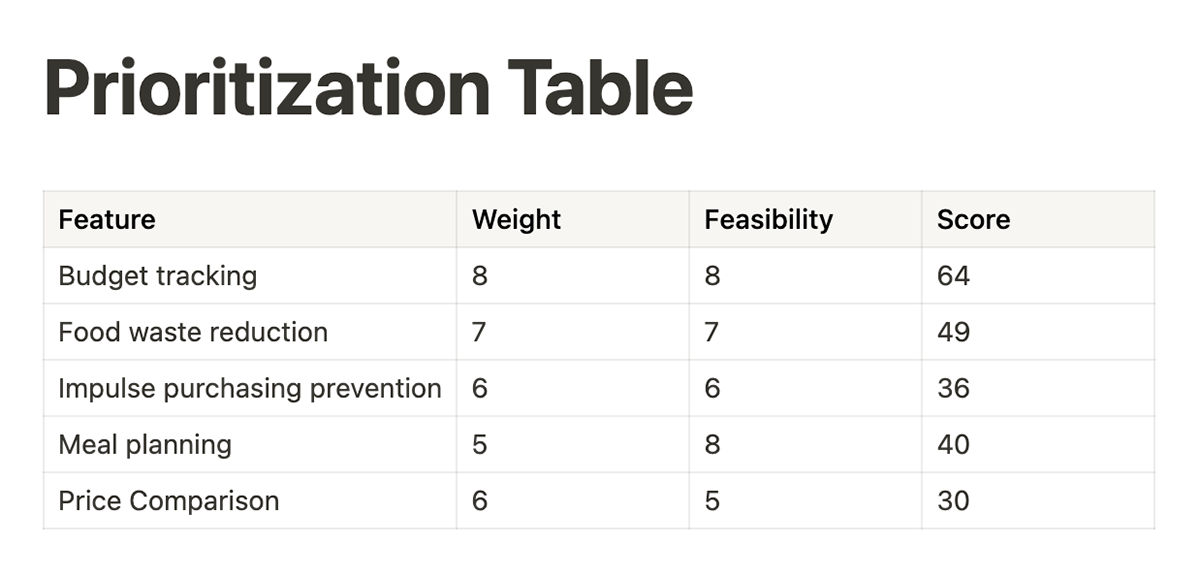Image resolution: width=1200 pixels, height=578 pixels.
Task: Click the score cell showing 40
Action: (x=1038, y=444)
